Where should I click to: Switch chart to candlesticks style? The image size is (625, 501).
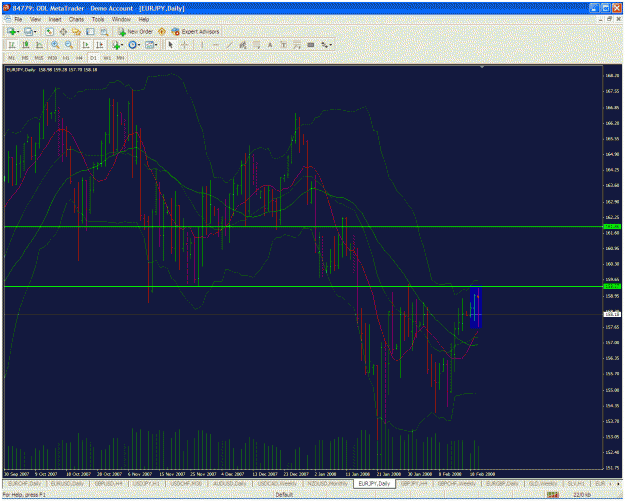pyautogui.click(x=26, y=45)
